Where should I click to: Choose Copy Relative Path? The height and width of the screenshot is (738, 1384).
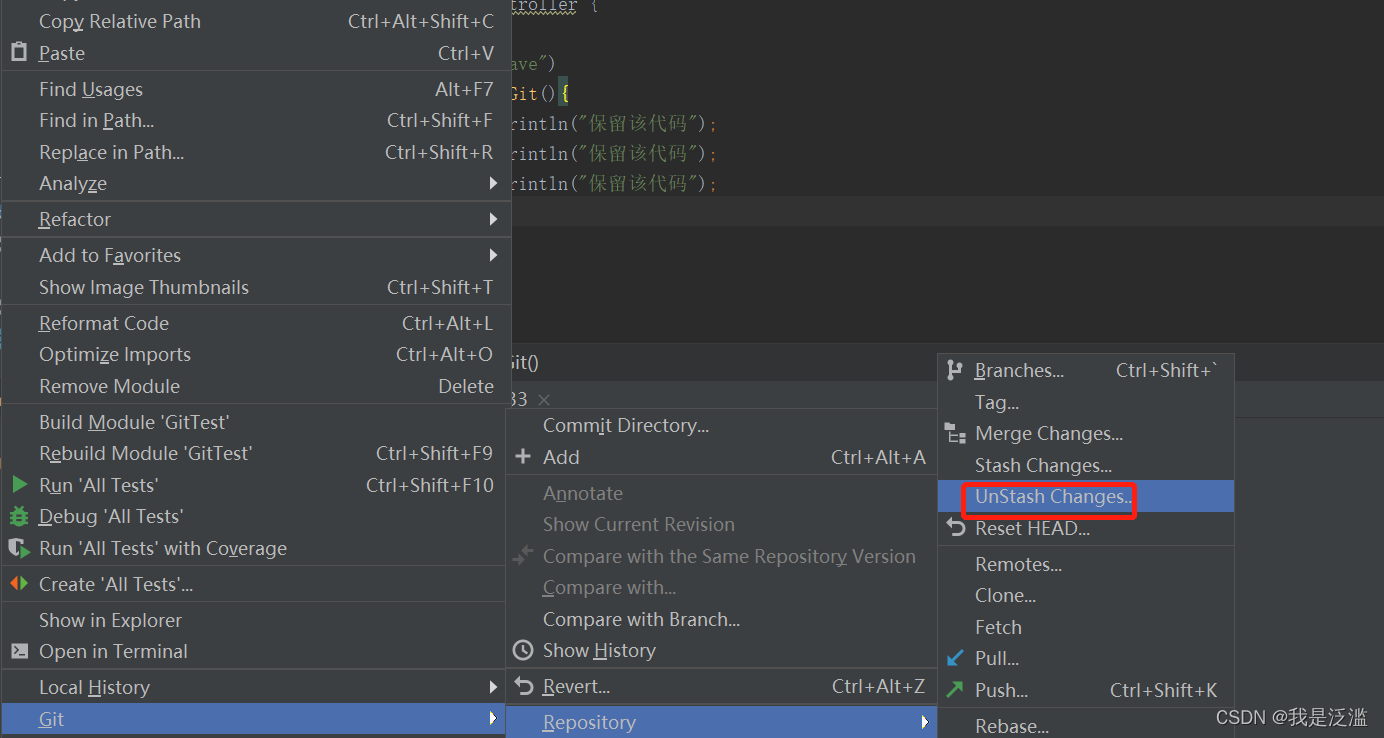pyautogui.click(x=256, y=21)
